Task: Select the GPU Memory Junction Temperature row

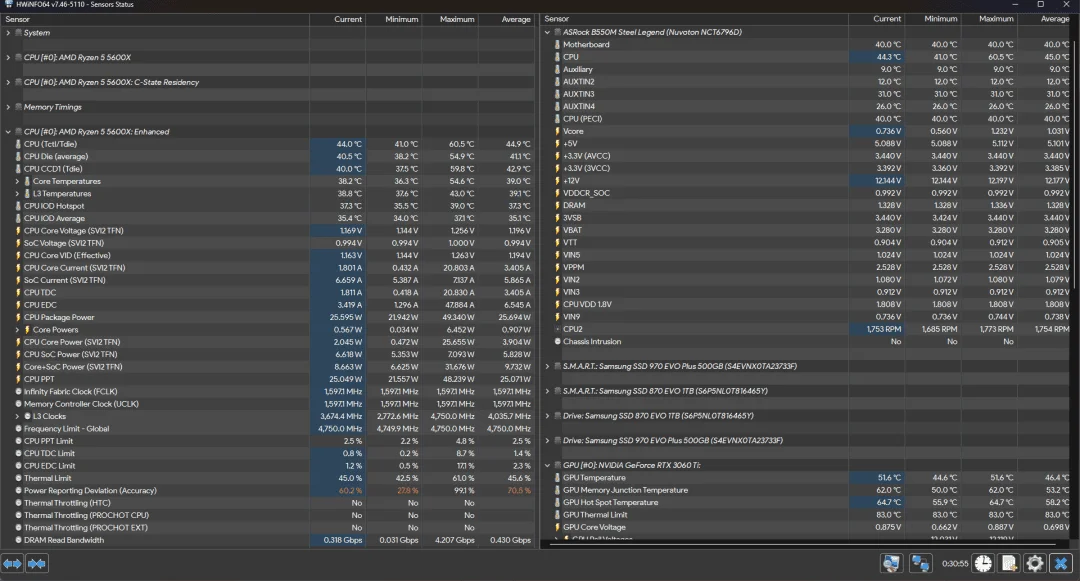Action: click(x=807, y=490)
